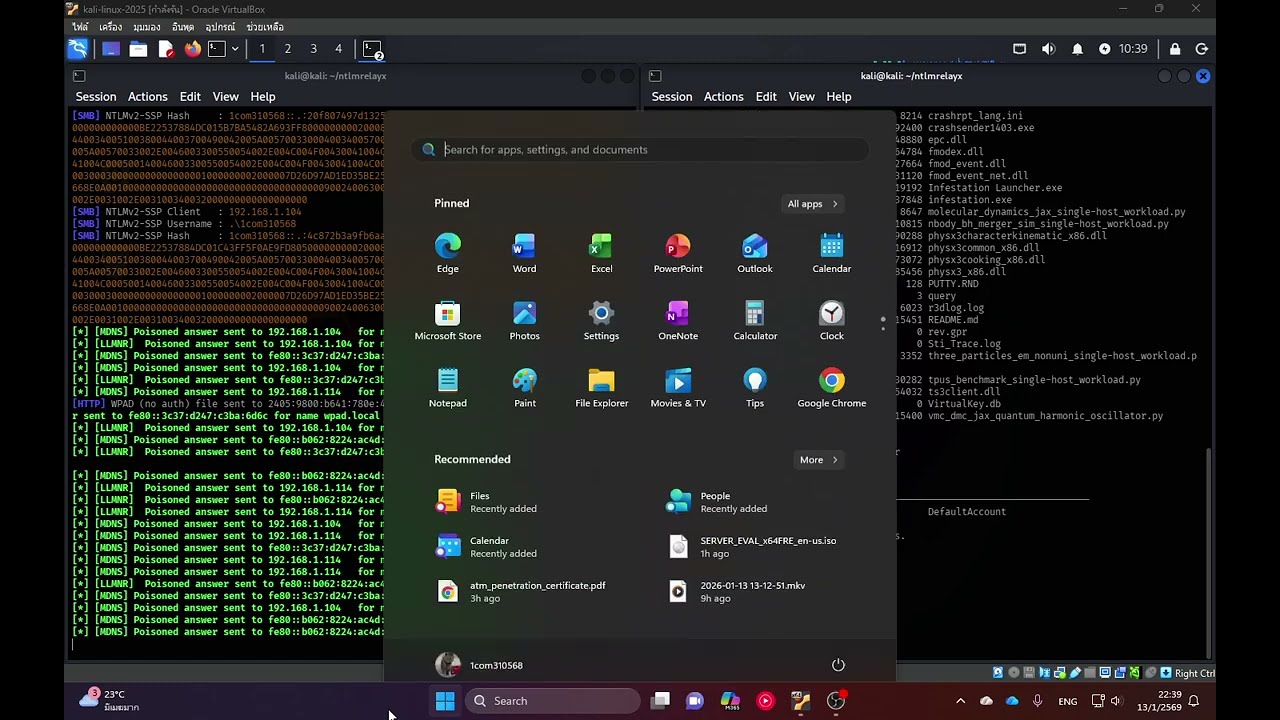The width and height of the screenshot is (1280, 720).
Task: Switch to Kali workspace 3
Action: [x=313, y=48]
